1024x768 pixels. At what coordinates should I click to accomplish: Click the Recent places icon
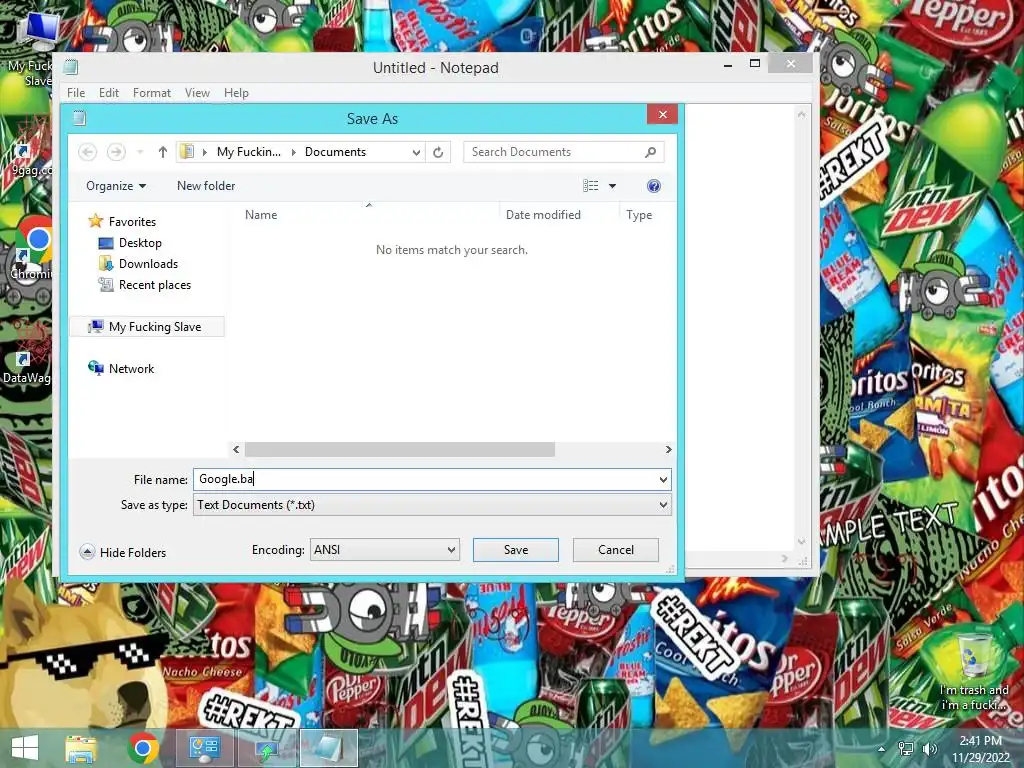point(106,285)
